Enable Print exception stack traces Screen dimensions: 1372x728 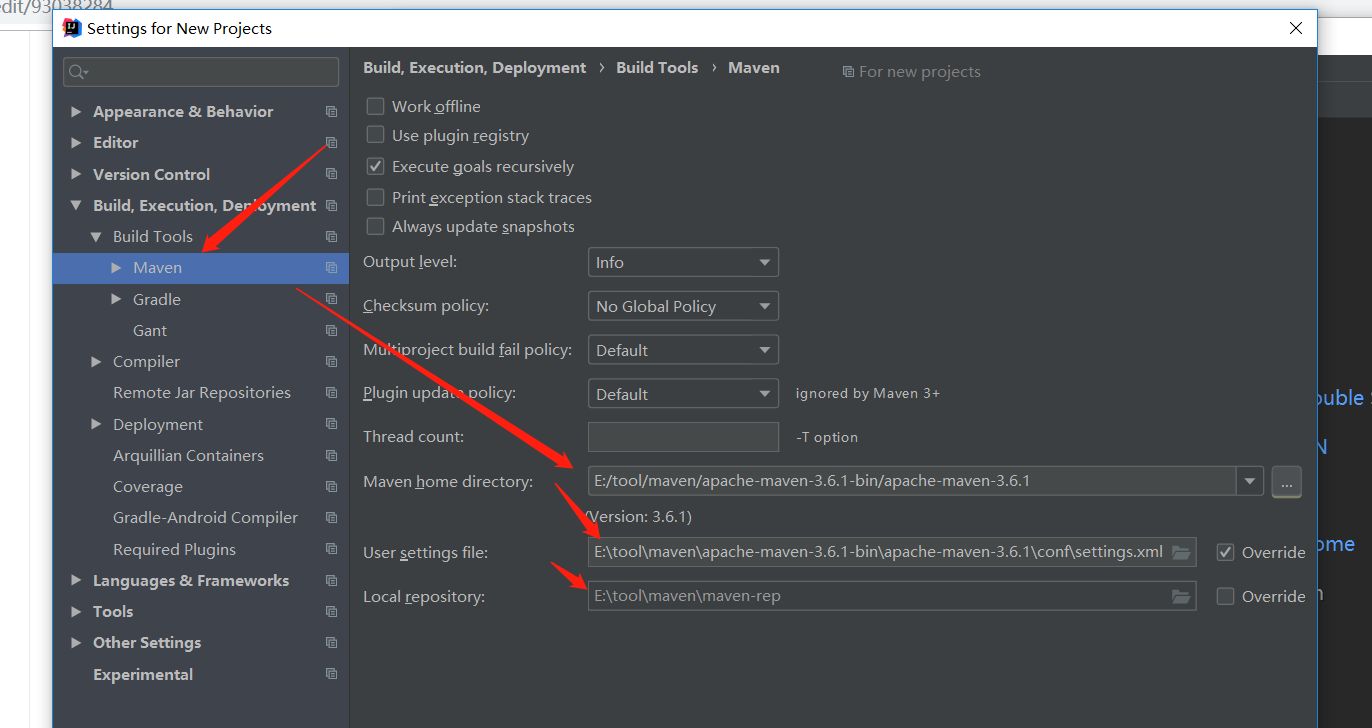click(375, 197)
